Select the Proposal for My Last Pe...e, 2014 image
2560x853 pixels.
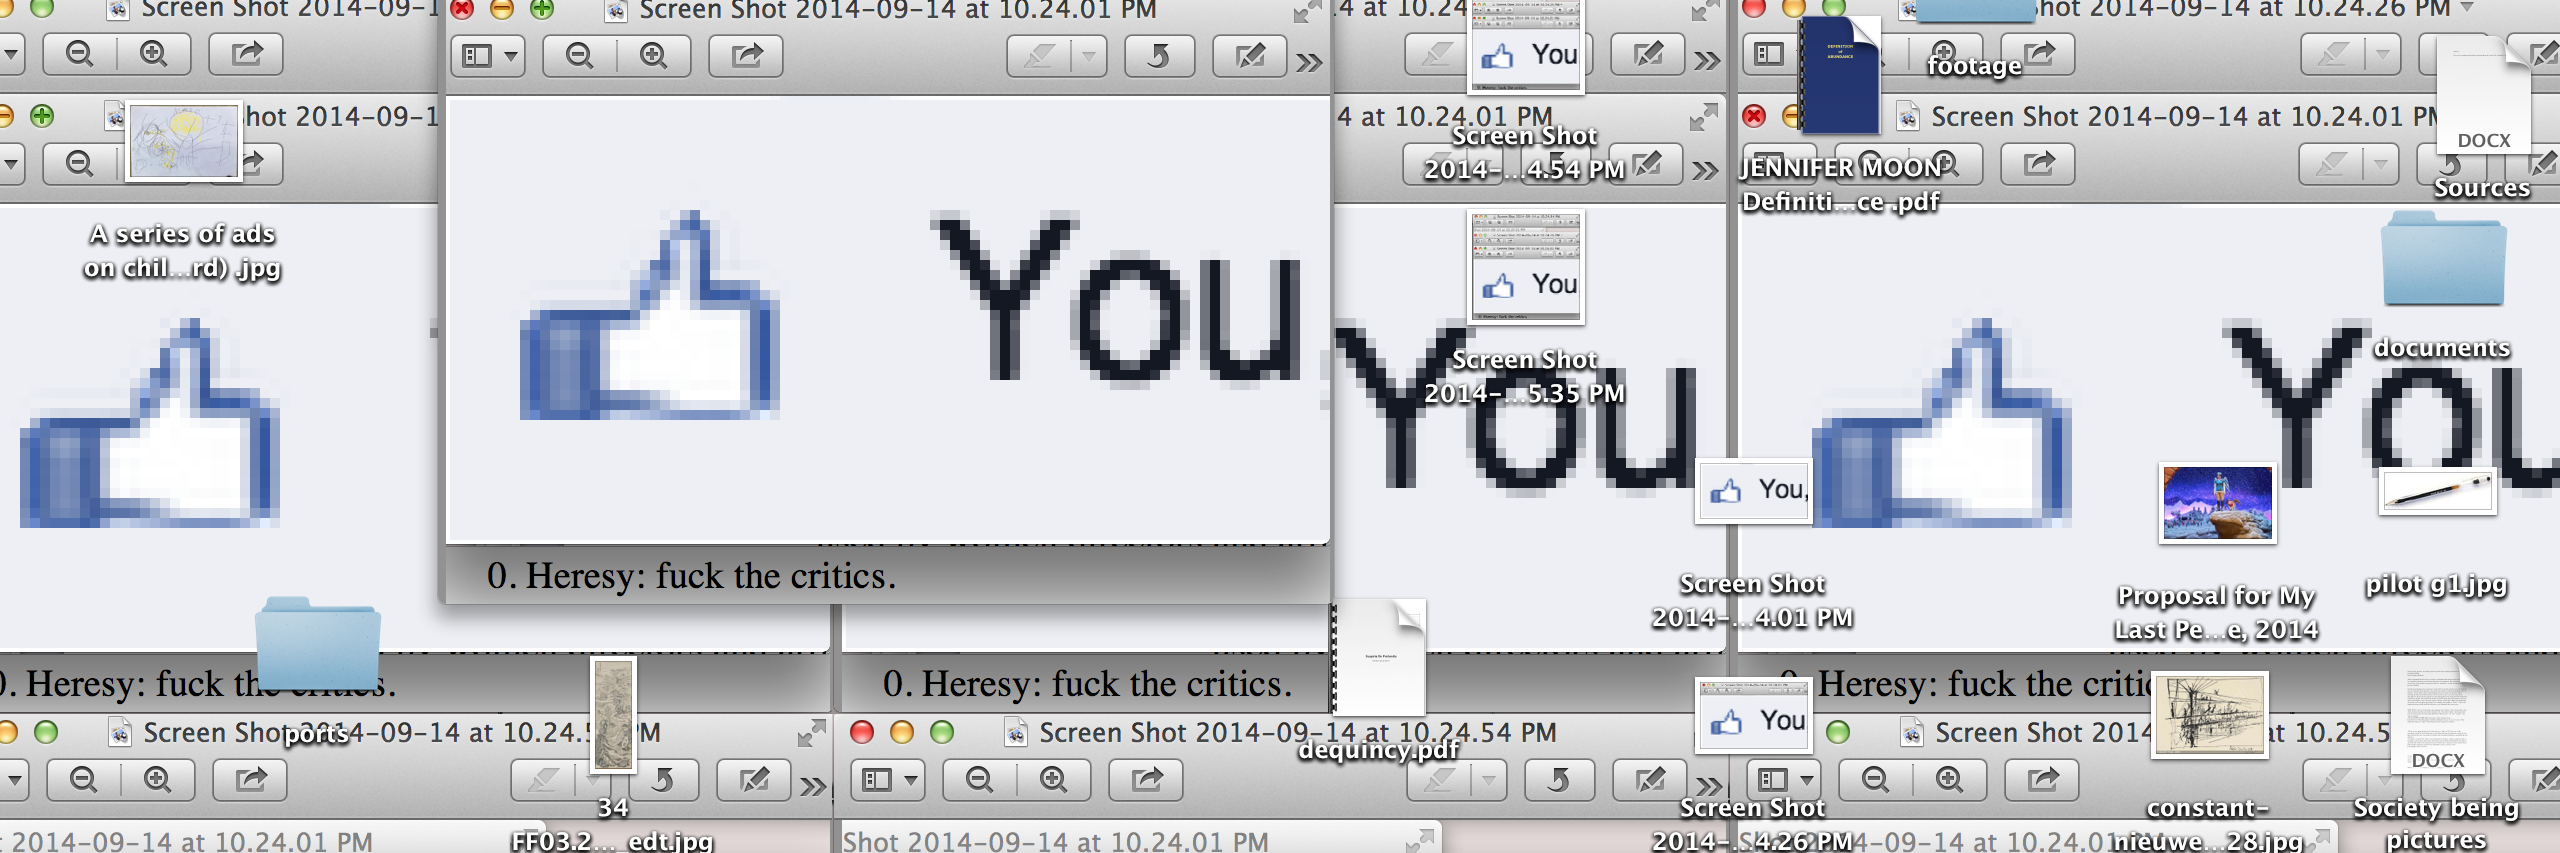tap(2217, 503)
